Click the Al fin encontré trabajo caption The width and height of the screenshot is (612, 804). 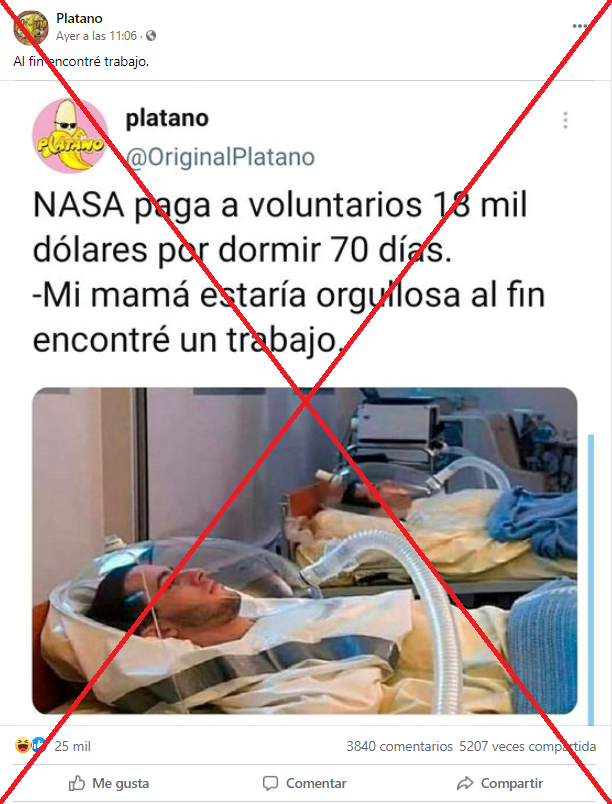[81, 62]
